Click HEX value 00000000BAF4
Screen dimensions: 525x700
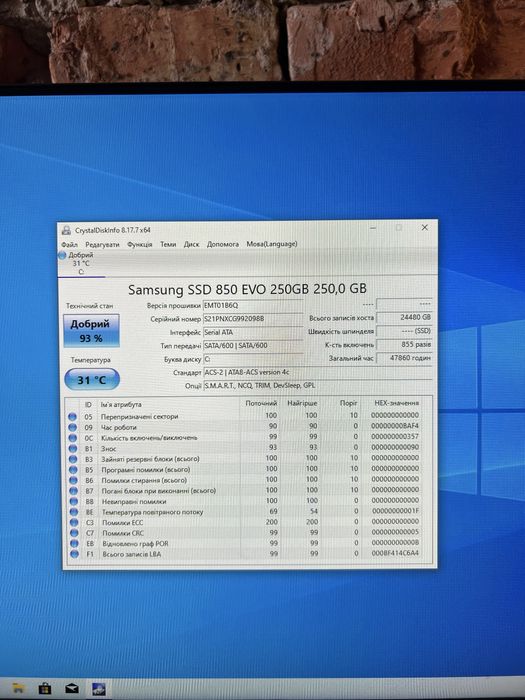[395, 426]
